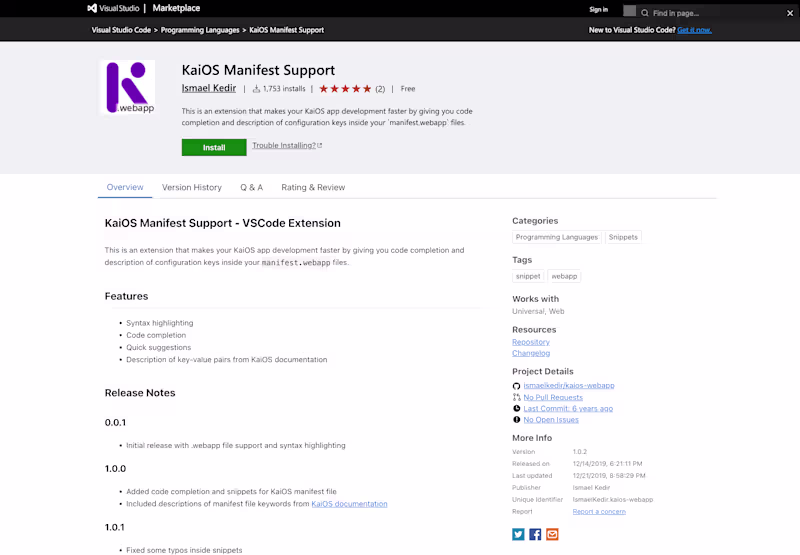Click the clock last commit icon
Screen dimensions: 800x555
coord(516,409)
